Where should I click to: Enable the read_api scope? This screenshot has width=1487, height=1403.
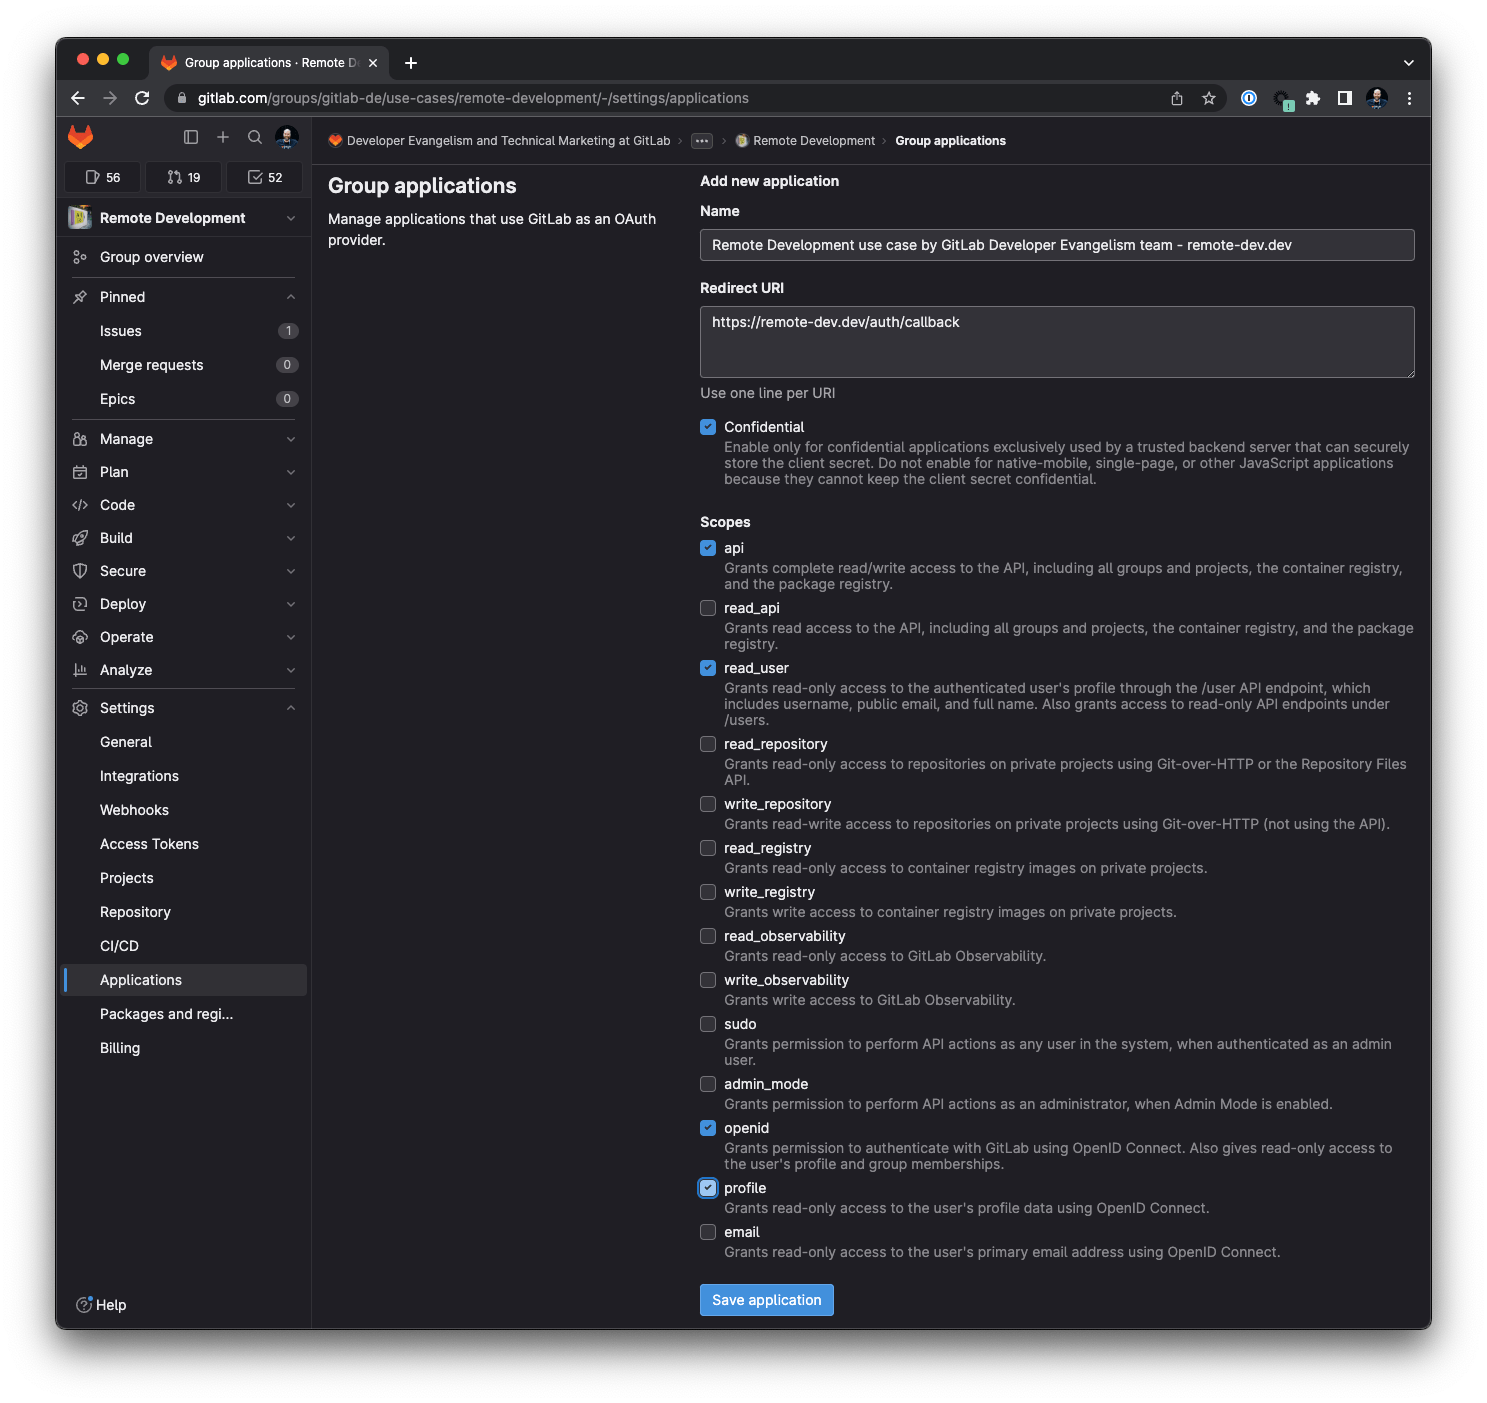point(708,608)
